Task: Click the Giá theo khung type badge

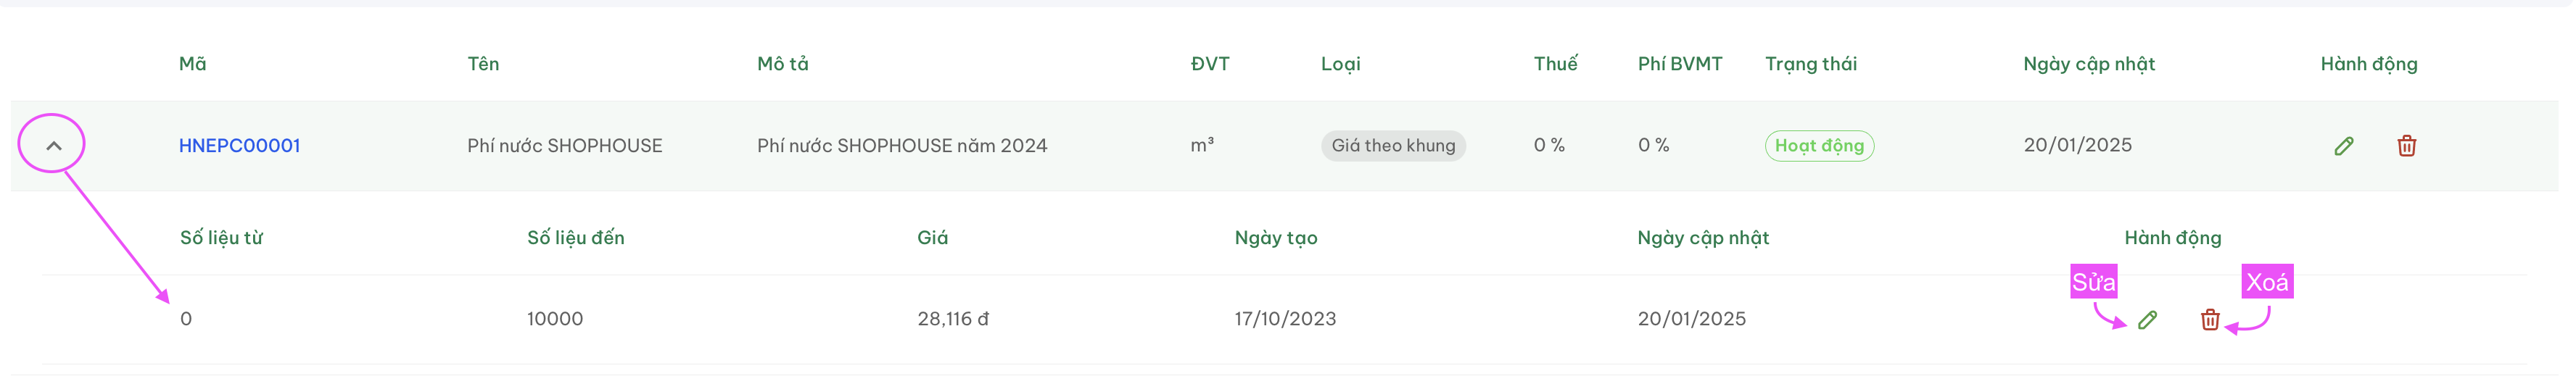Action: (x=1393, y=146)
